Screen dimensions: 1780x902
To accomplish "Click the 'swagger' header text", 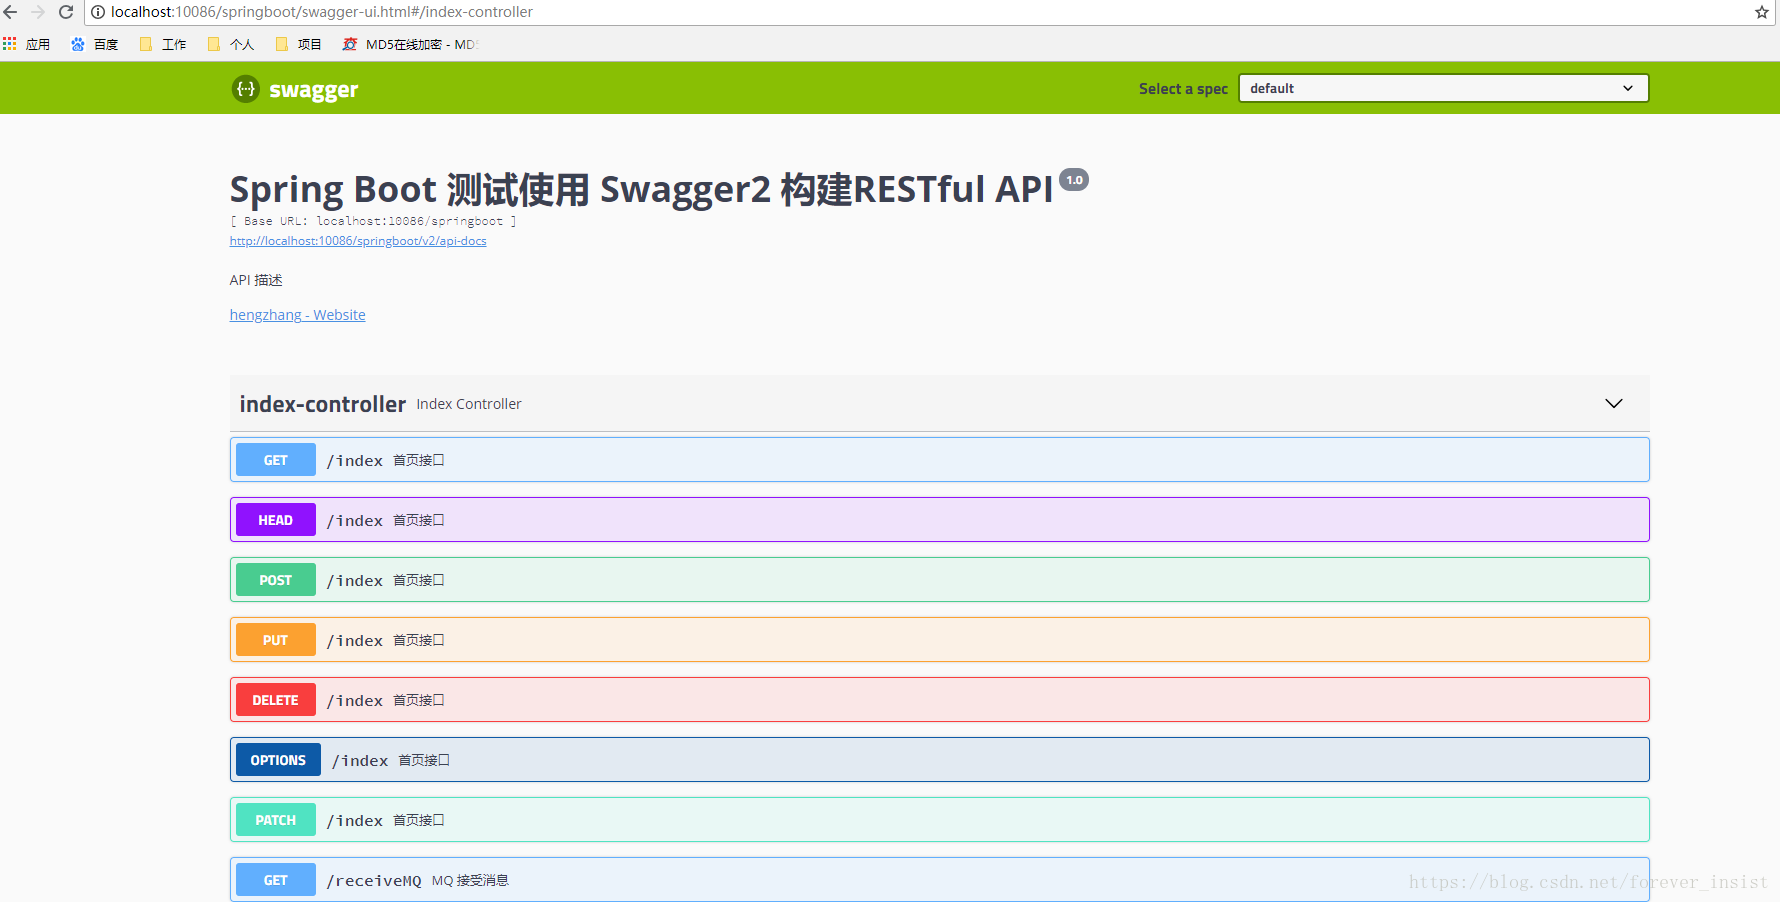I will tap(313, 90).
